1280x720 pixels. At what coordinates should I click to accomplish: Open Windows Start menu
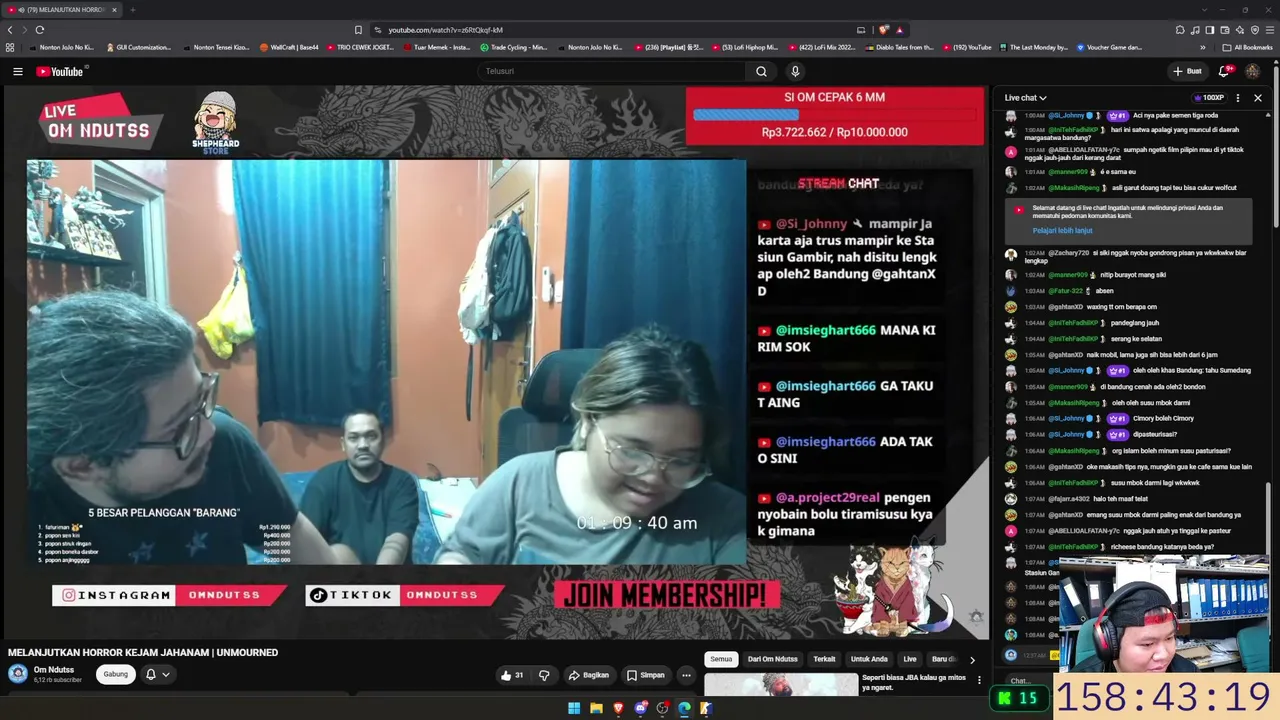(x=574, y=708)
